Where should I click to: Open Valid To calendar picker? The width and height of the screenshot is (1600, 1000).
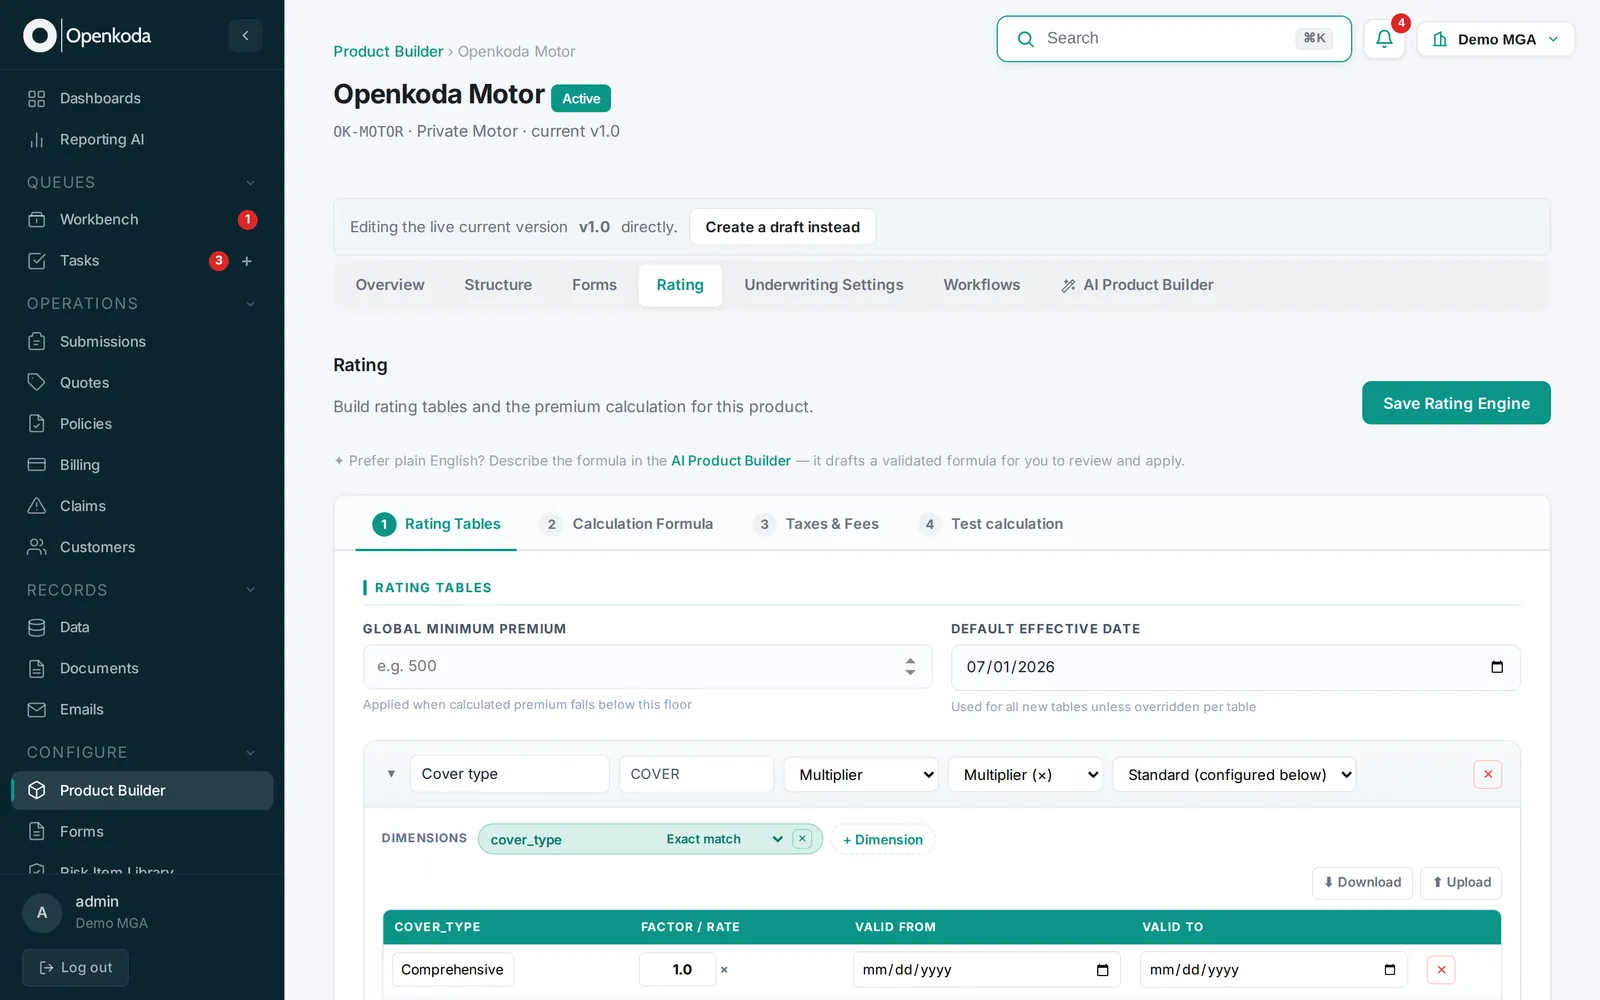[1389, 970]
